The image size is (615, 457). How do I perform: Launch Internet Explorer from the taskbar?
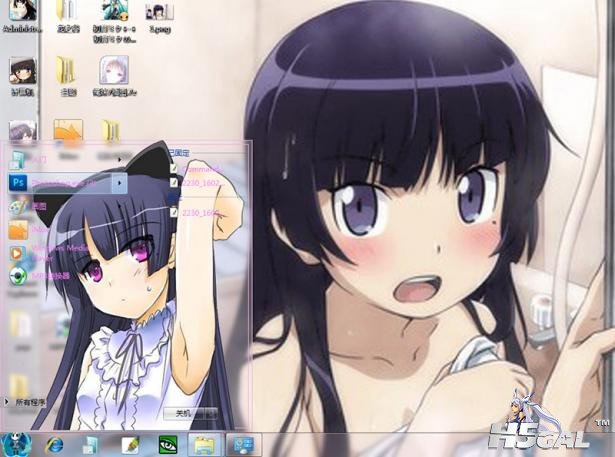tap(54, 445)
